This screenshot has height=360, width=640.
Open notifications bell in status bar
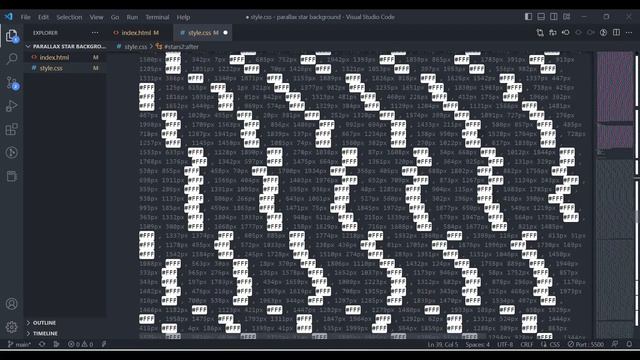point(629,344)
